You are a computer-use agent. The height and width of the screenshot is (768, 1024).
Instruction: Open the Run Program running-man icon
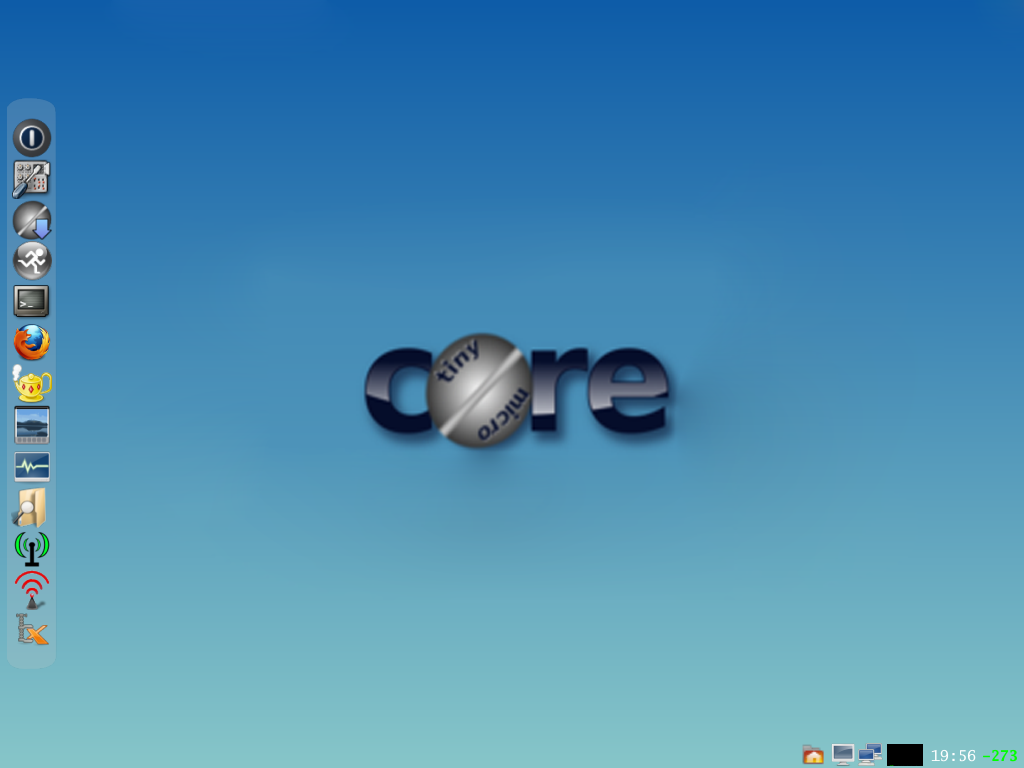[x=32, y=261]
